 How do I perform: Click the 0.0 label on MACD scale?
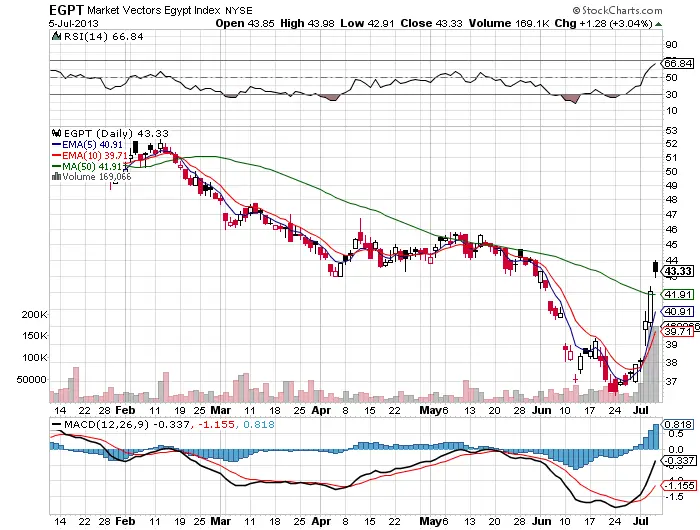(676, 450)
